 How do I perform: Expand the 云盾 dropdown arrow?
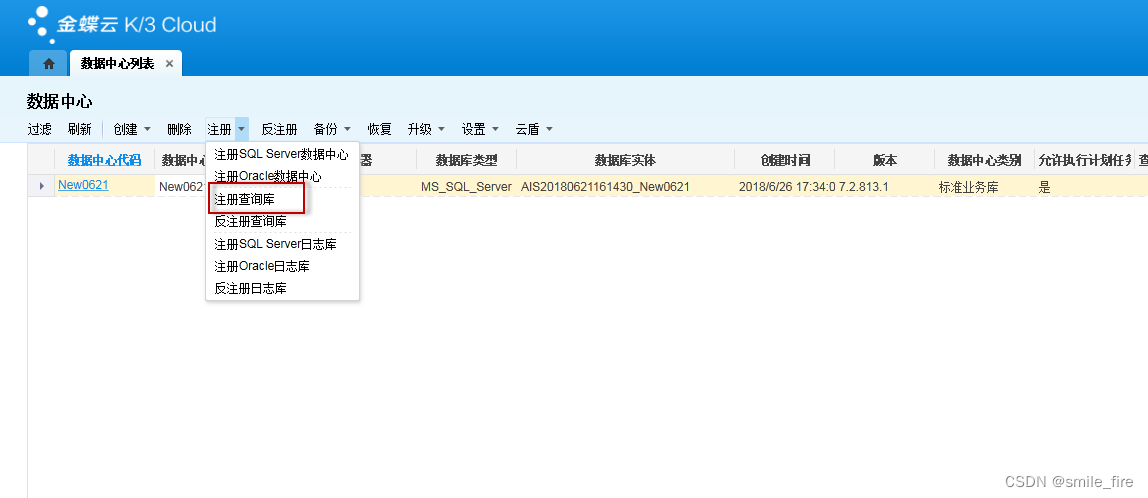click(549, 129)
